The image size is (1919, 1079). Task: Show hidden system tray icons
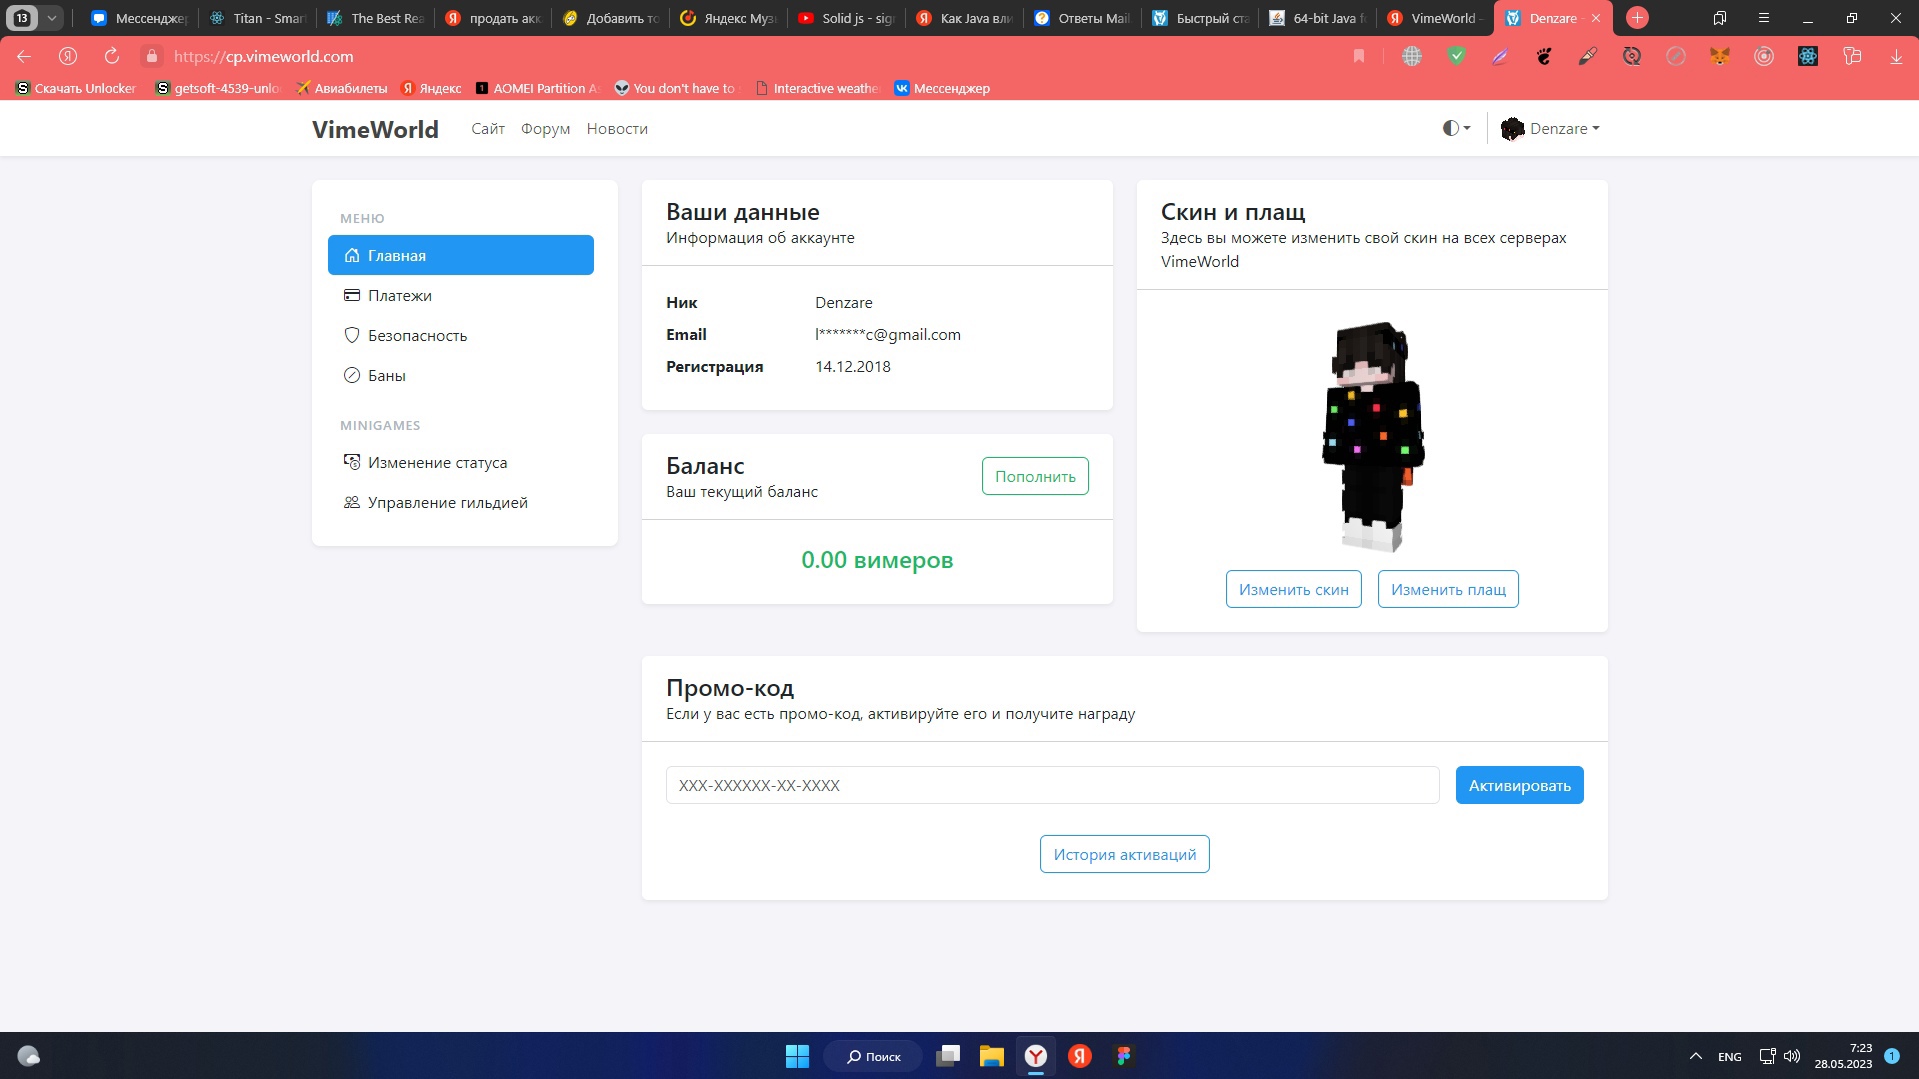[1695, 1056]
